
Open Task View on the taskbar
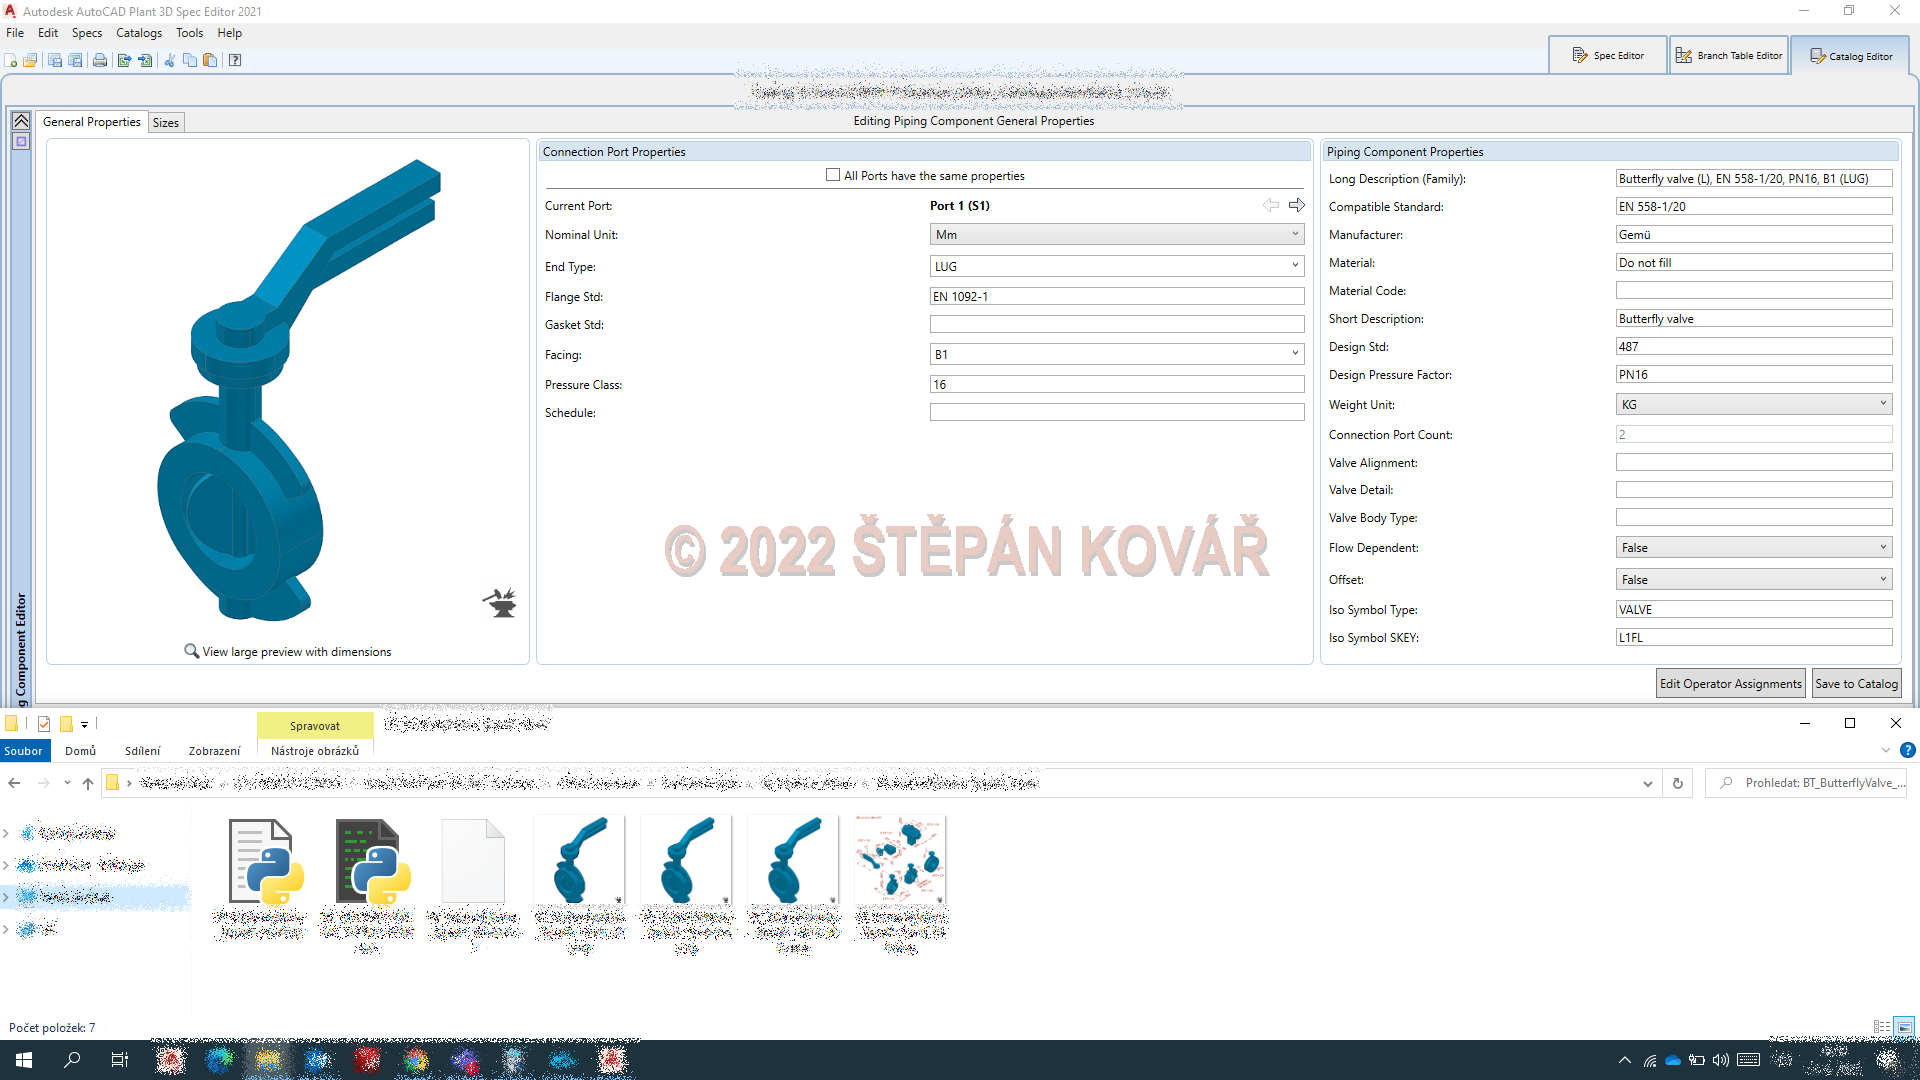[120, 1060]
